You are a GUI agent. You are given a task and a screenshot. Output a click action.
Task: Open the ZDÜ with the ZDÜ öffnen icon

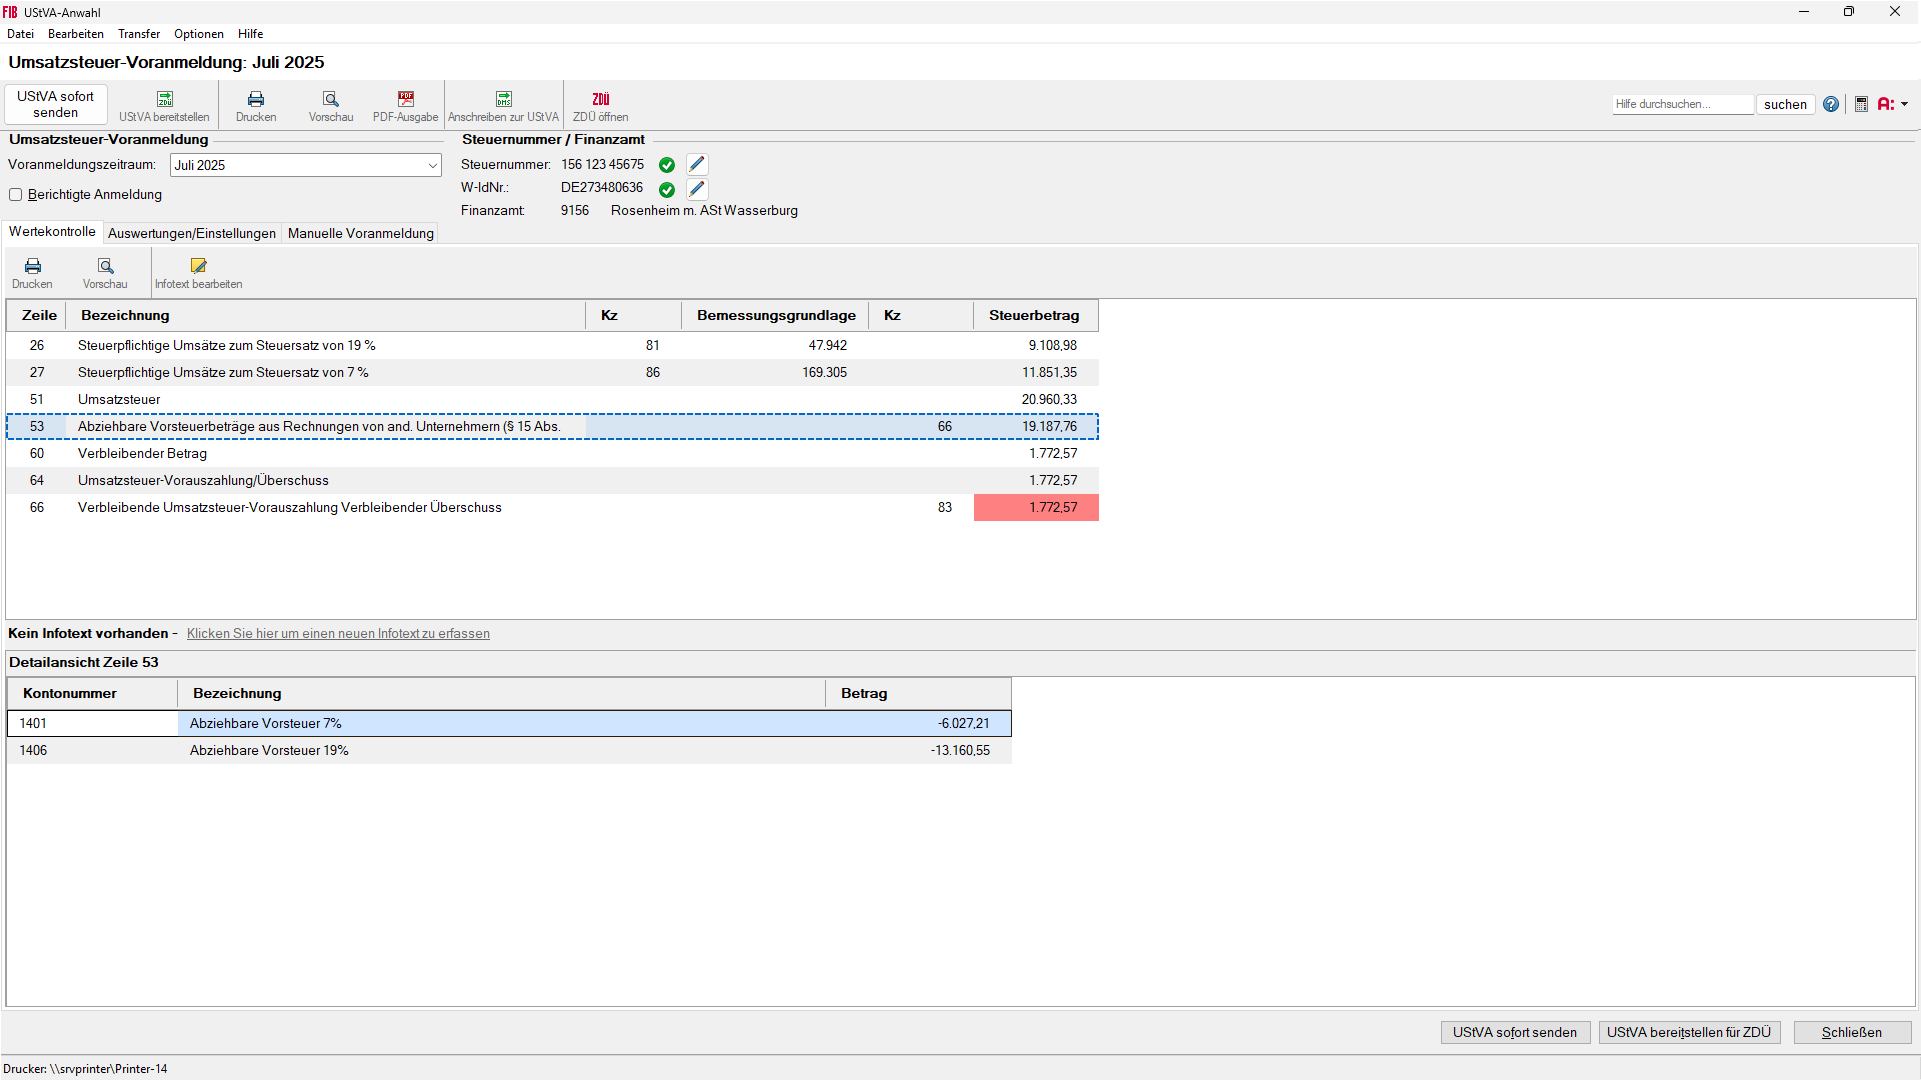(x=600, y=105)
